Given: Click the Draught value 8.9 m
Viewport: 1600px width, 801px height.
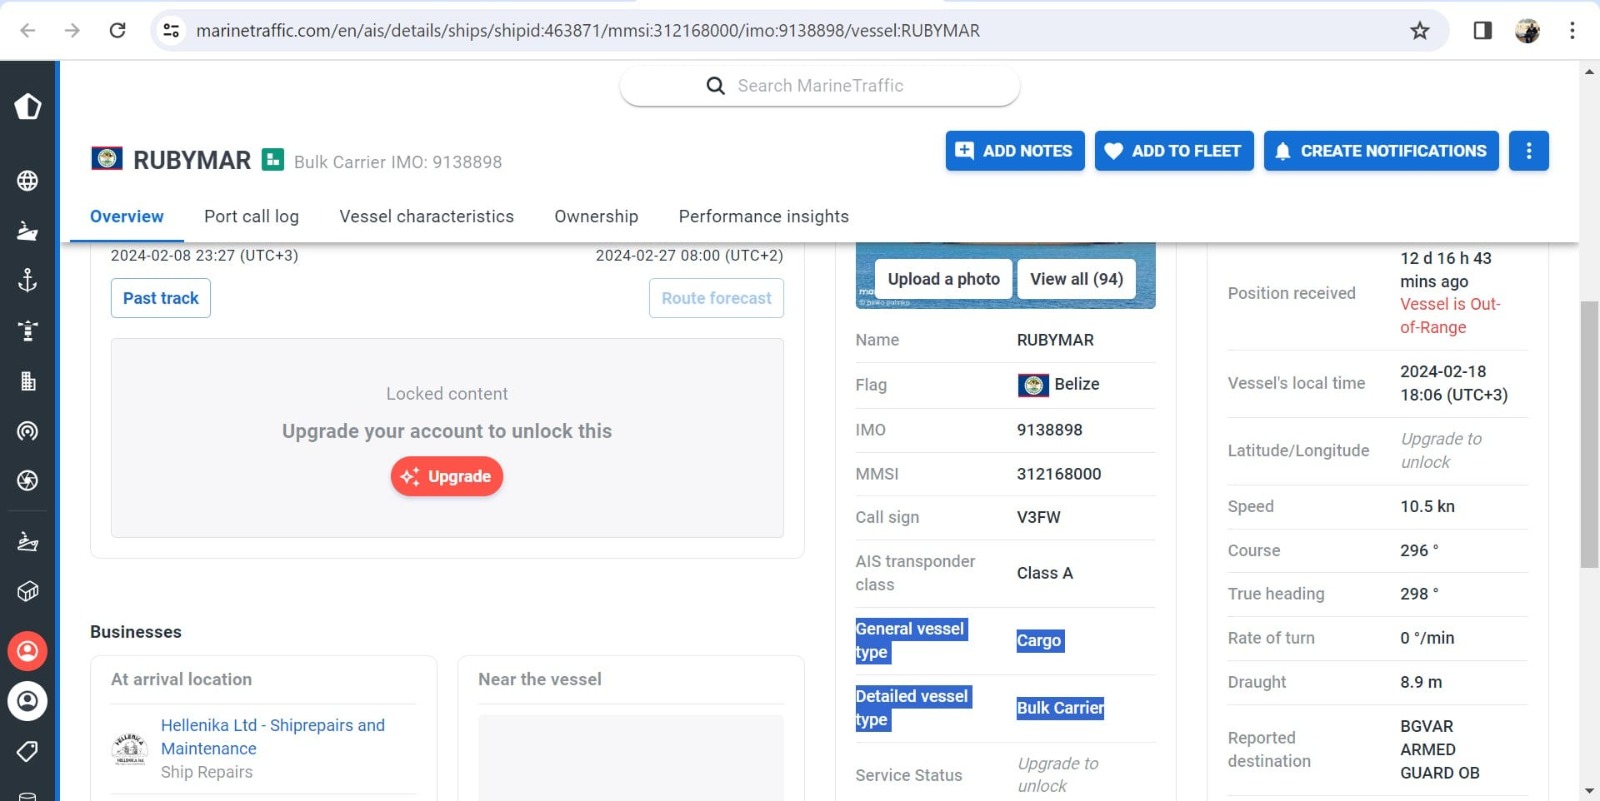Looking at the screenshot, I should click(x=1421, y=682).
